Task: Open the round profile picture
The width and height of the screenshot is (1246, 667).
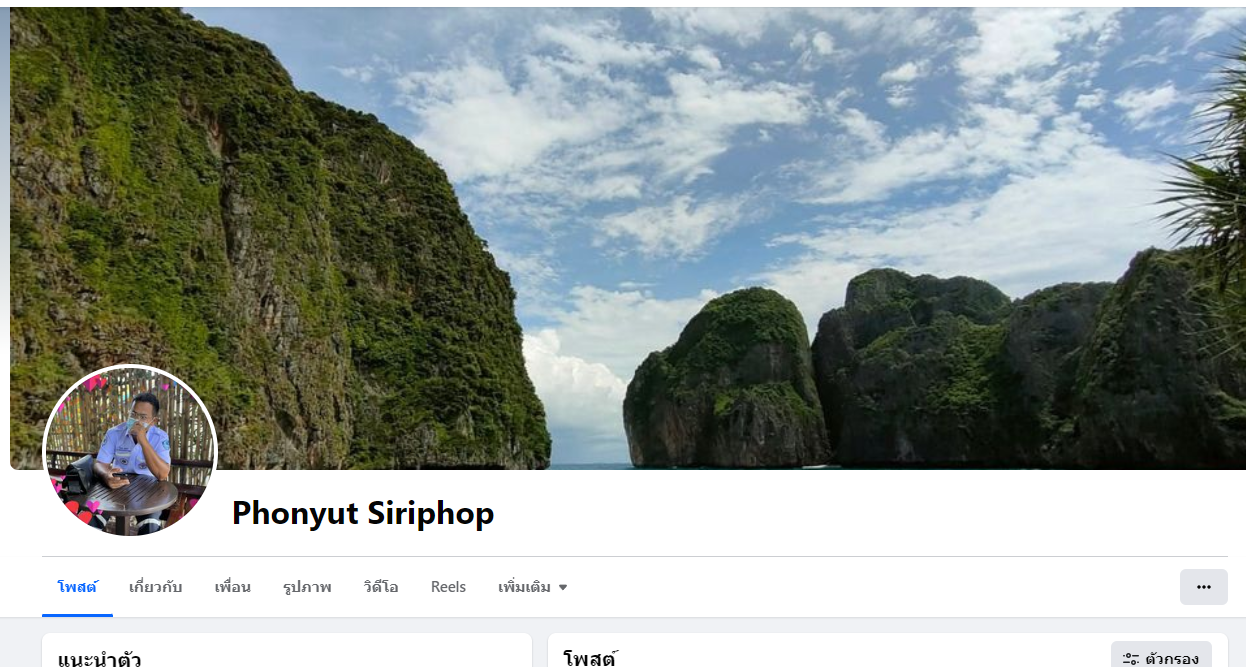Action: click(x=130, y=451)
